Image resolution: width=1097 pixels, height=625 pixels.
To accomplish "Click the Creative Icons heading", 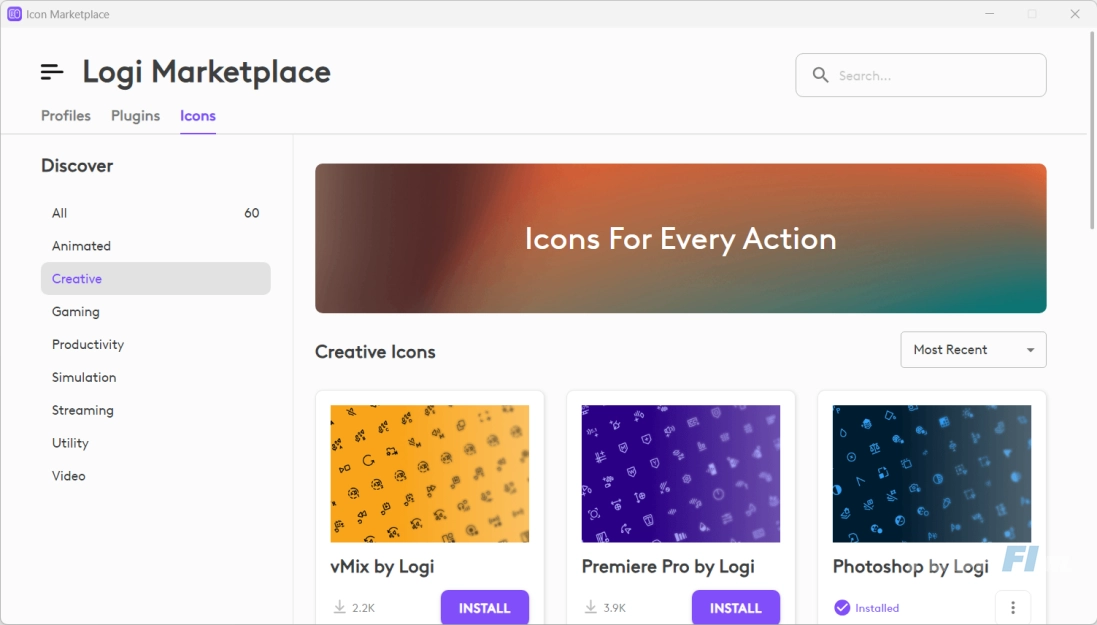I will pos(375,351).
